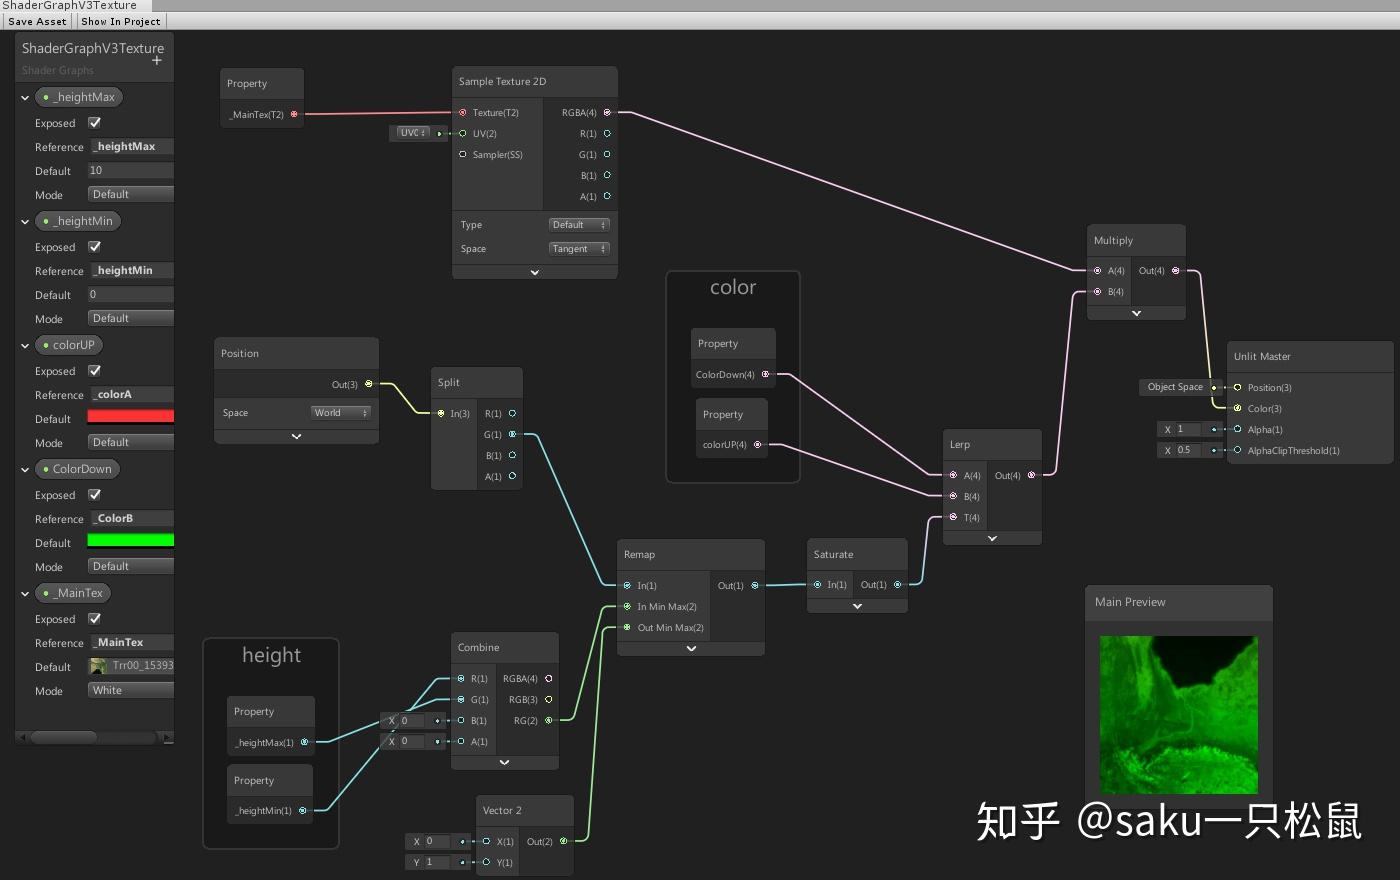Click Show In Project button

(121, 21)
